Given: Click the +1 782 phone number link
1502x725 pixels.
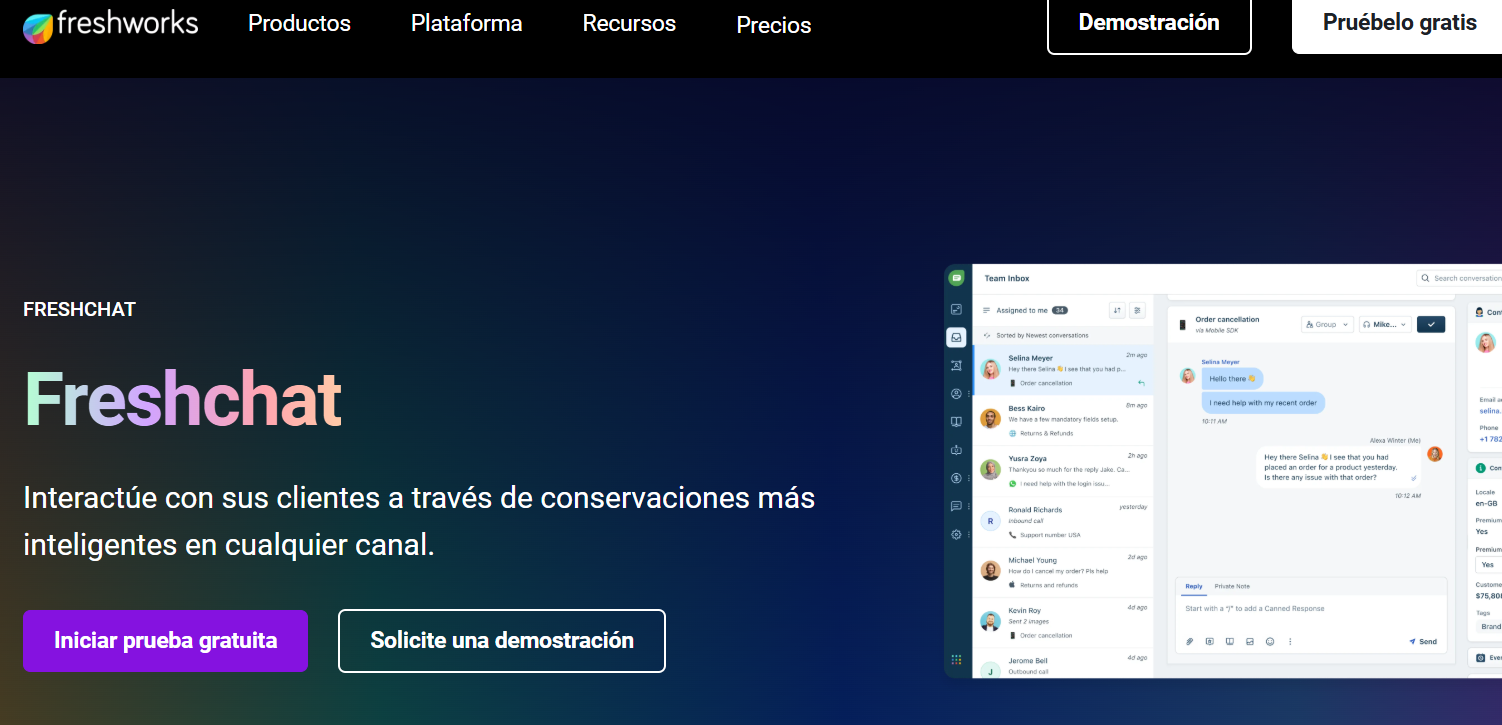Looking at the screenshot, I should (1490, 439).
